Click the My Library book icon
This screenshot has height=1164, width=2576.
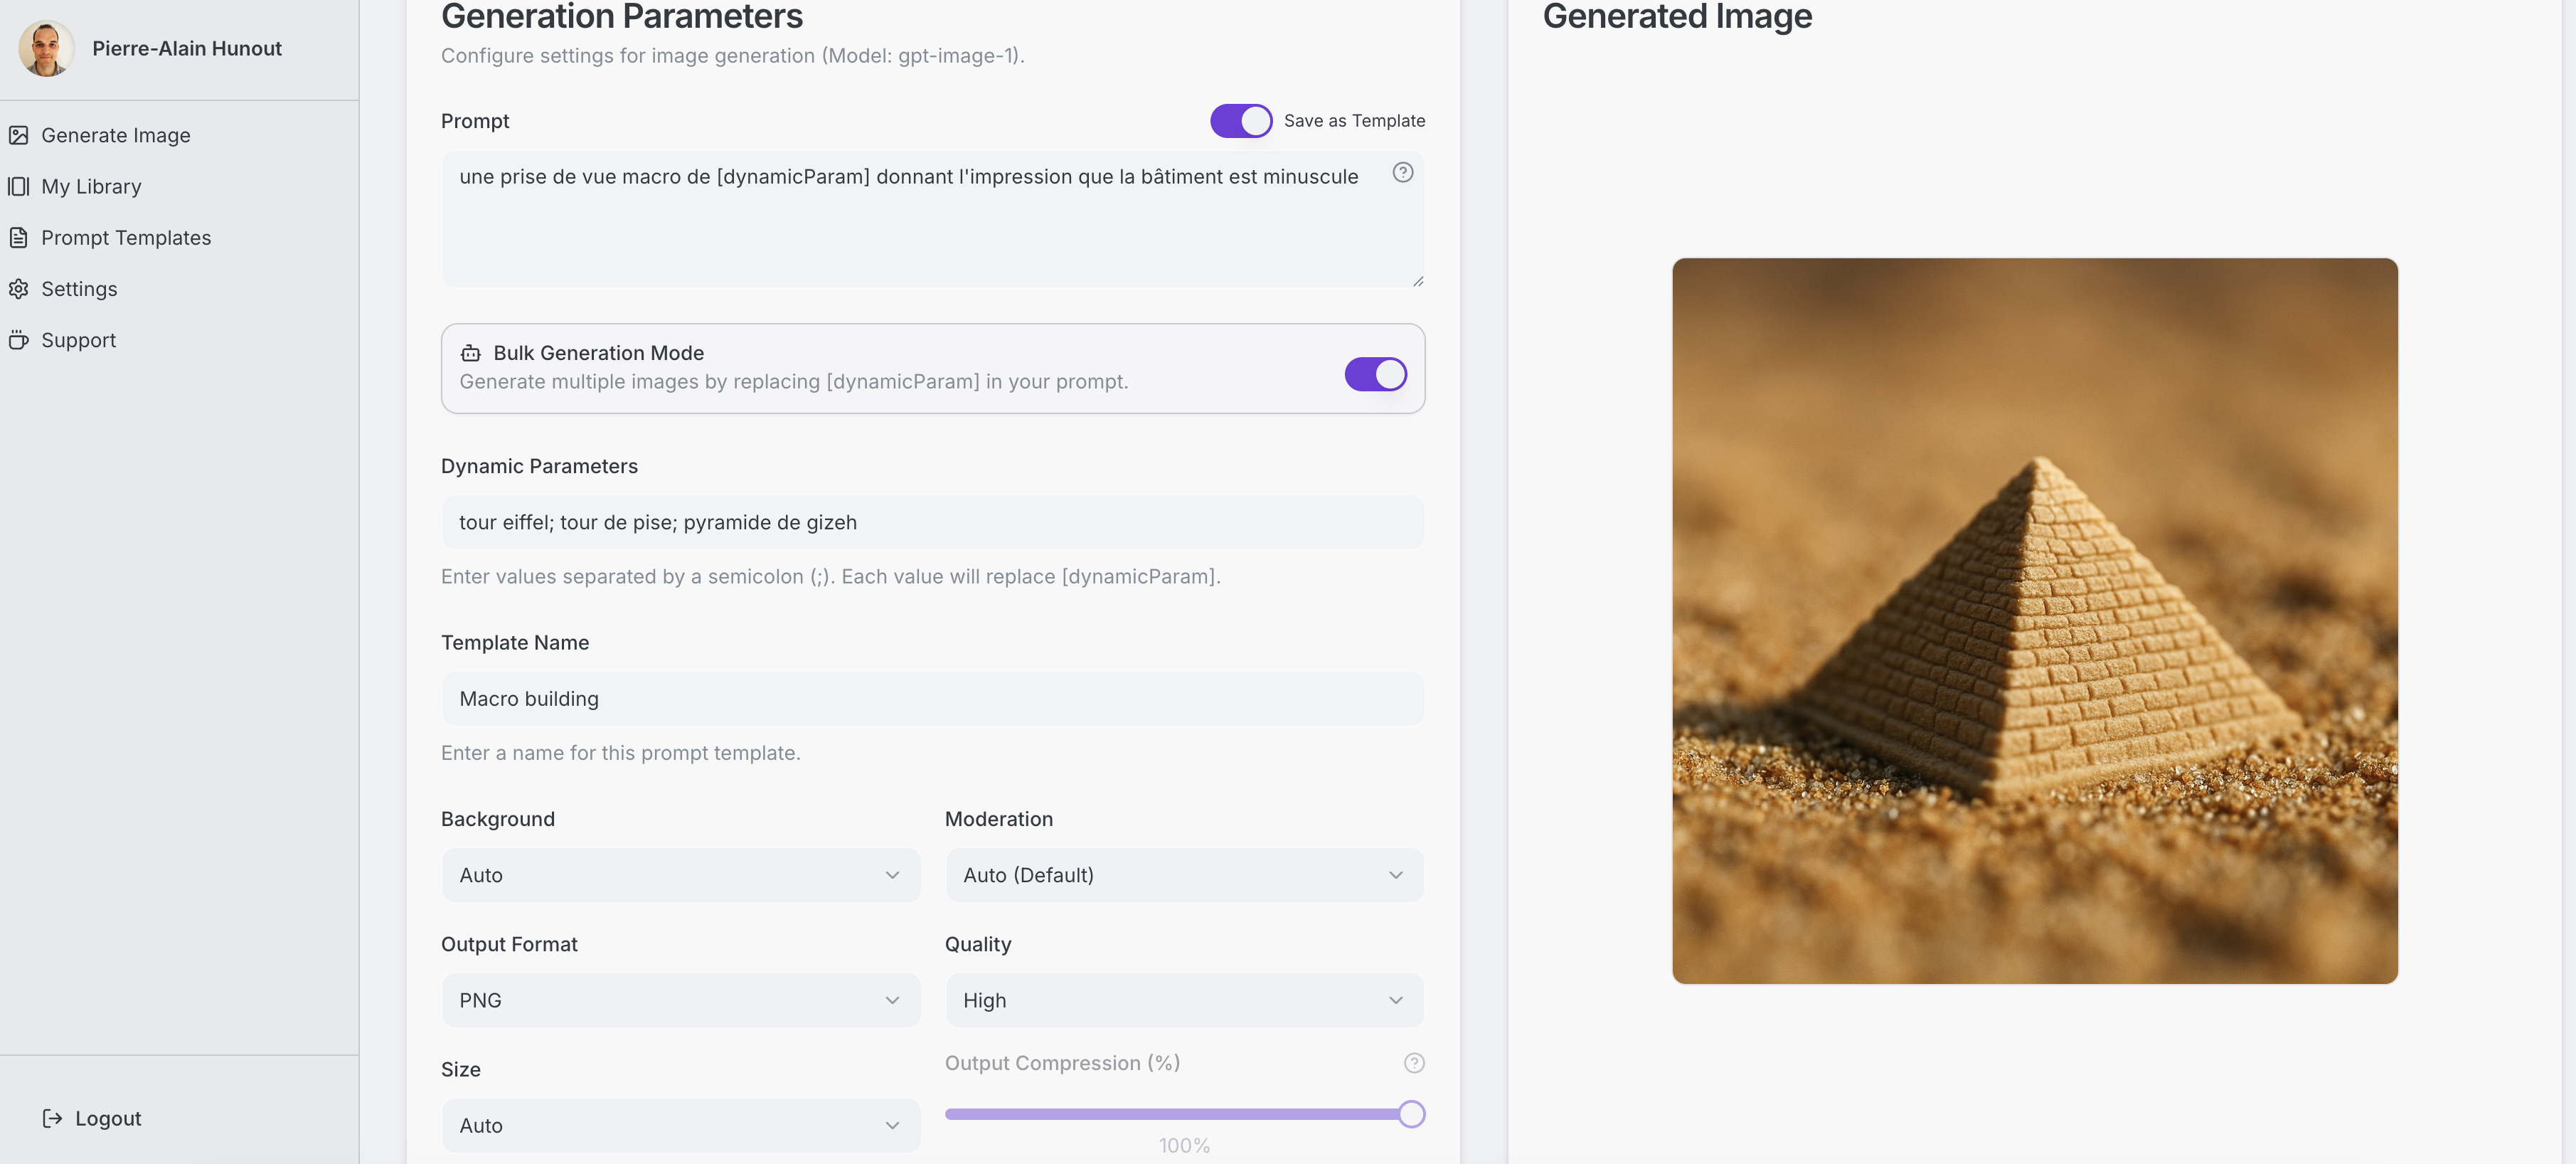click(18, 186)
